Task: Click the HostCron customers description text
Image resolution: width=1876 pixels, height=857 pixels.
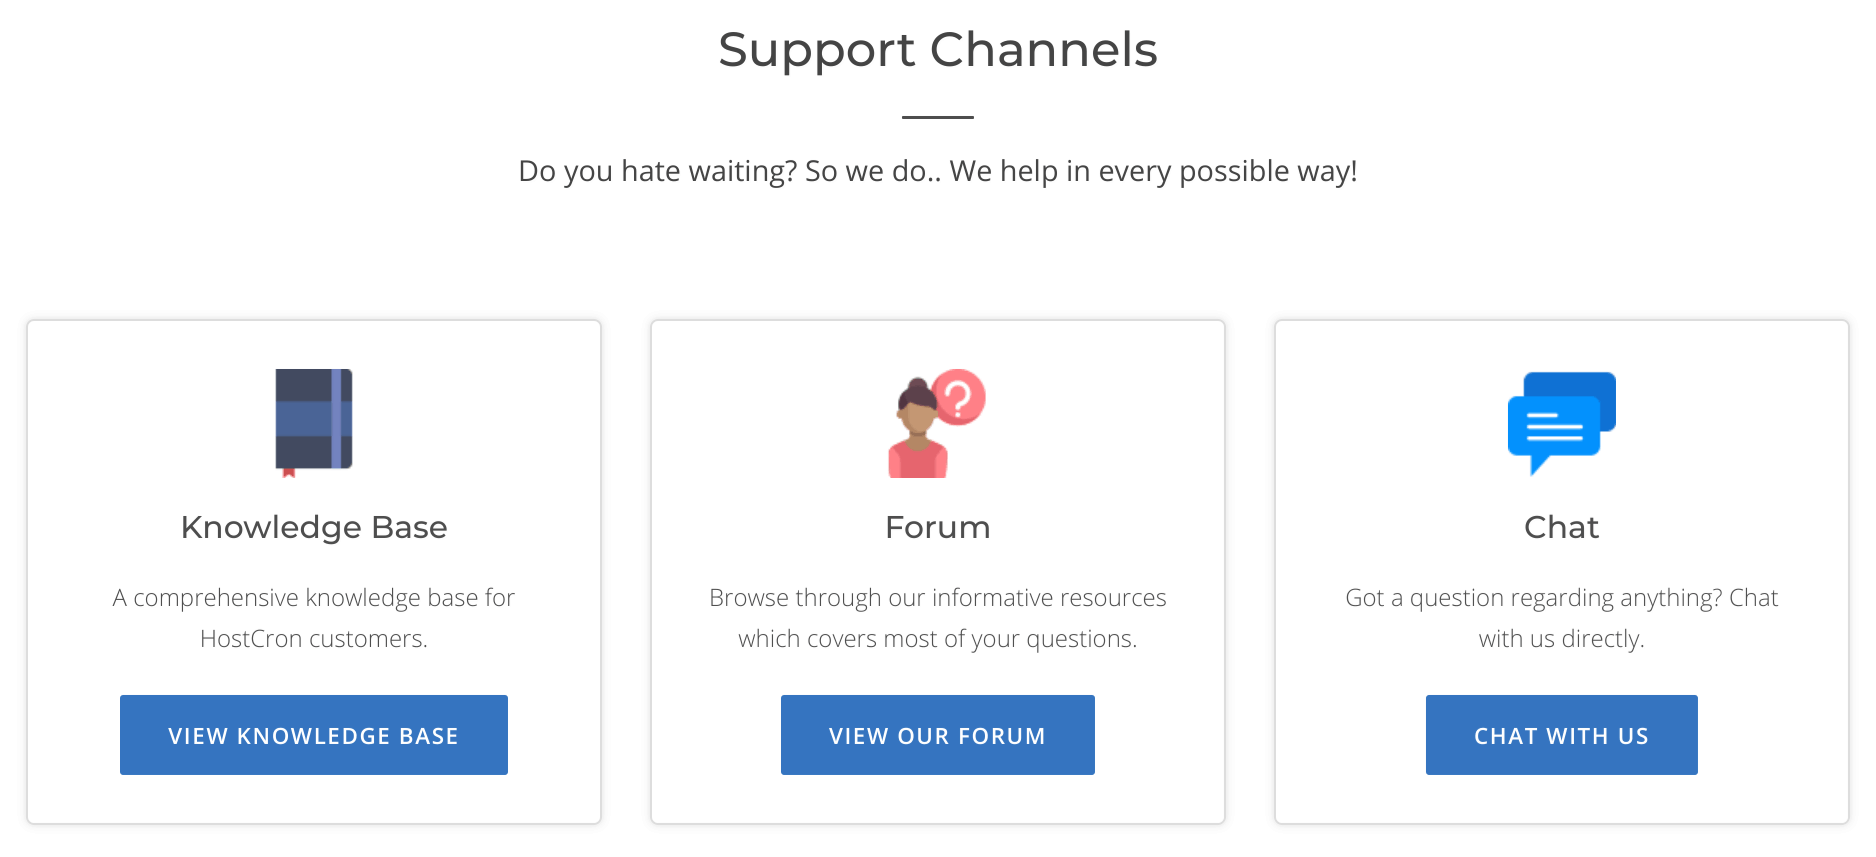Action: (314, 618)
